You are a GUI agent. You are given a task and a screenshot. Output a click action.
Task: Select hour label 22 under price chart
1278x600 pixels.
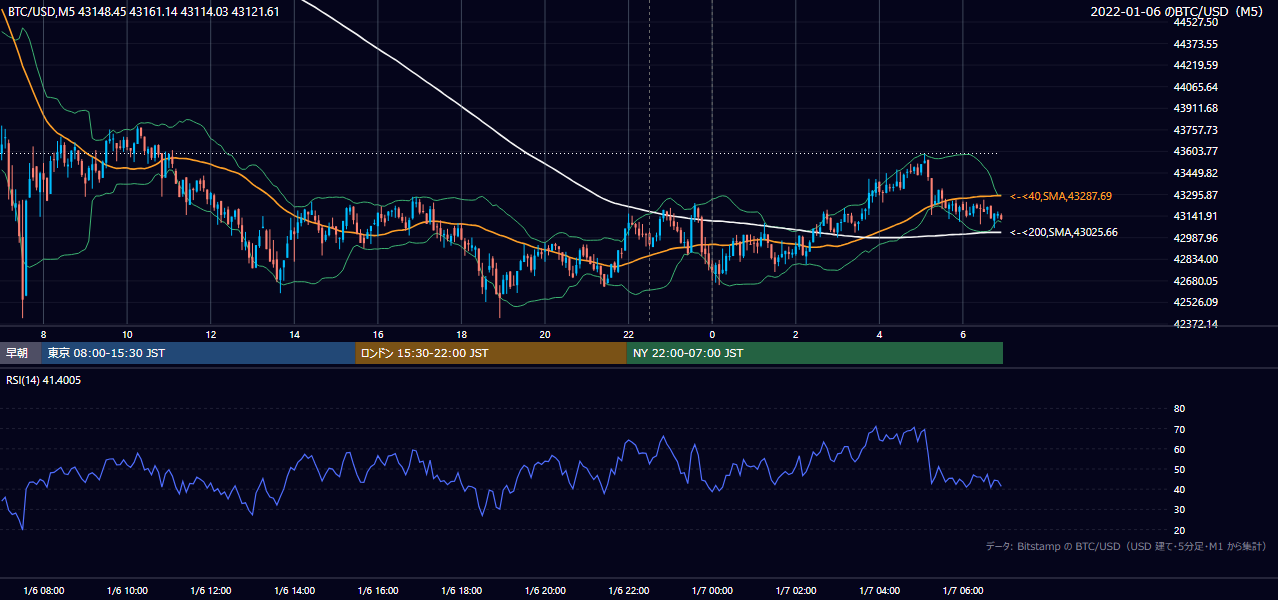click(x=628, y=334)
